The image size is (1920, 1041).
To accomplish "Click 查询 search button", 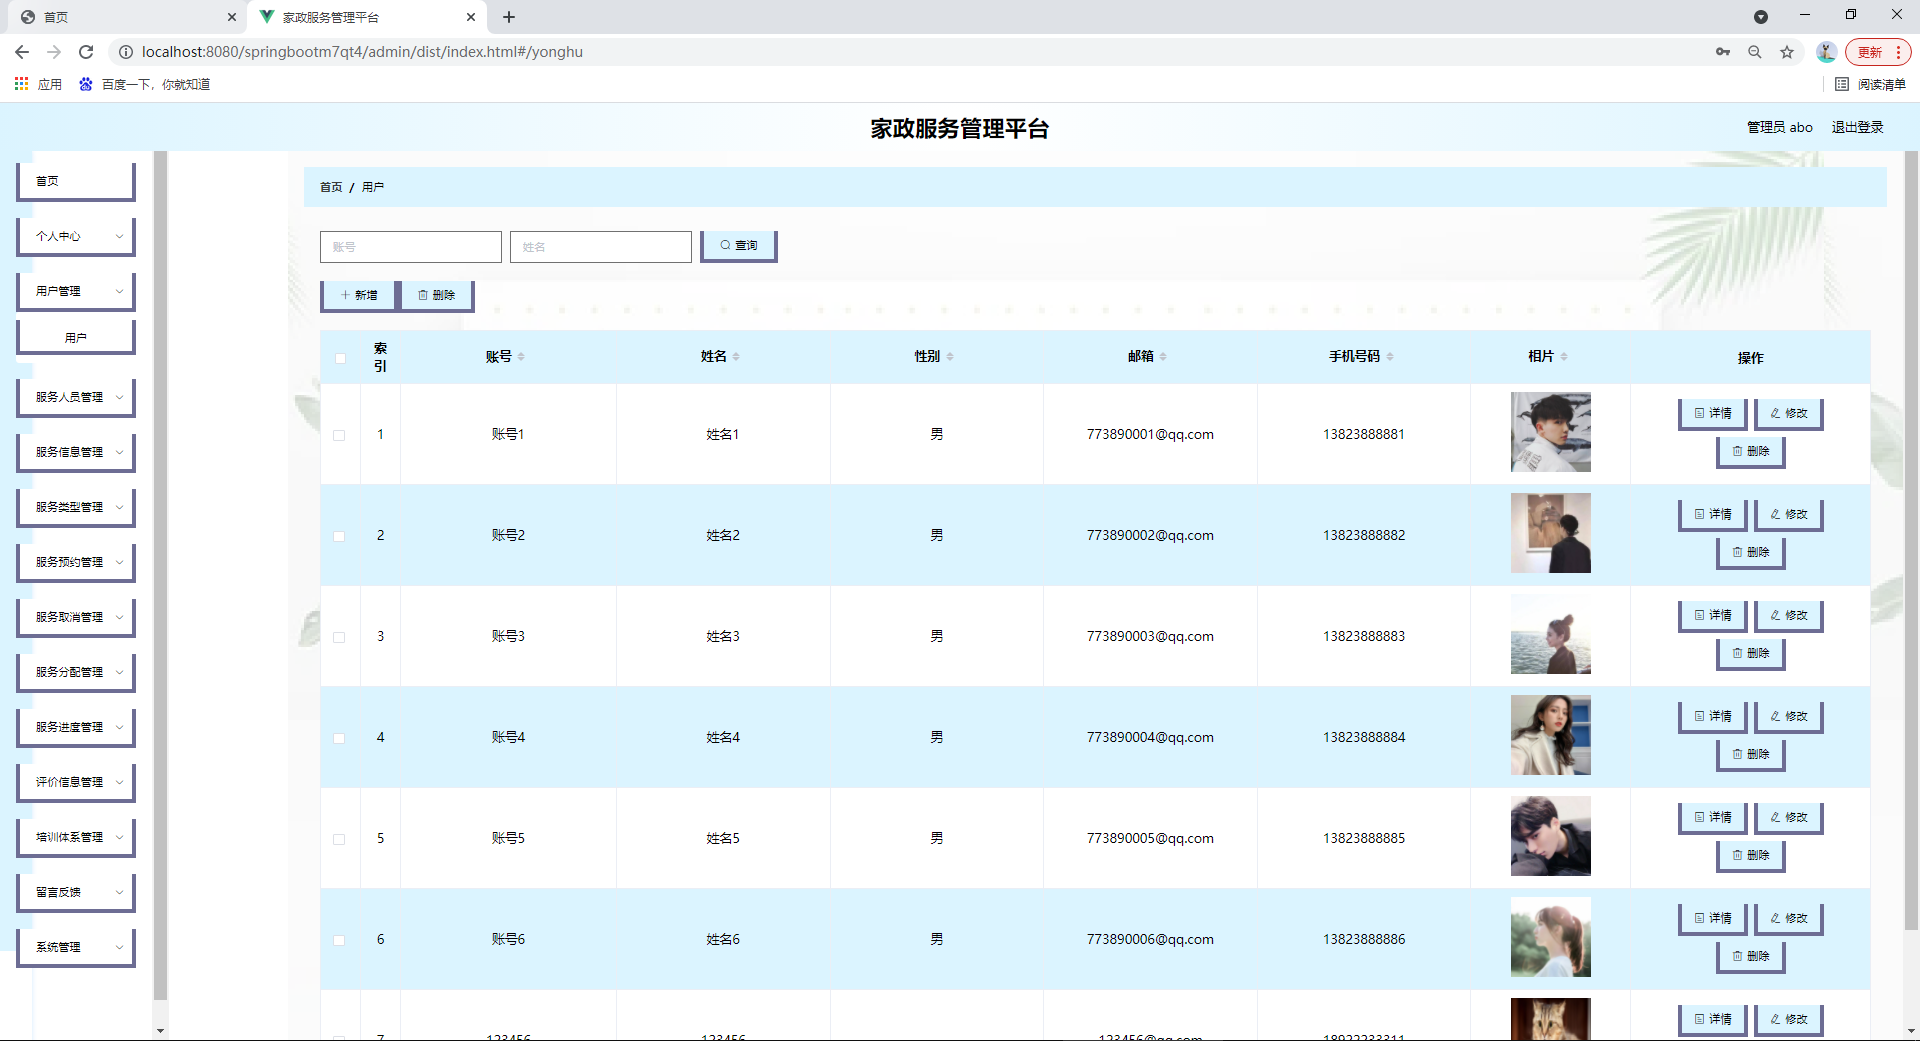I will [739, 246].
